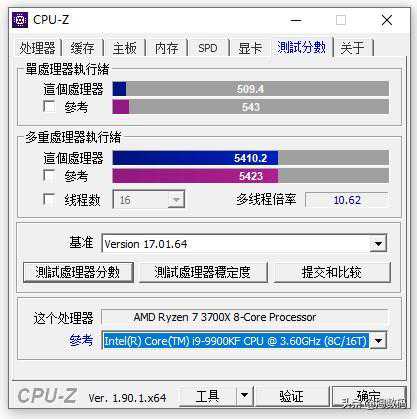Switch to the 缓存 tab
417x419 pixels.
pos(82,49)
